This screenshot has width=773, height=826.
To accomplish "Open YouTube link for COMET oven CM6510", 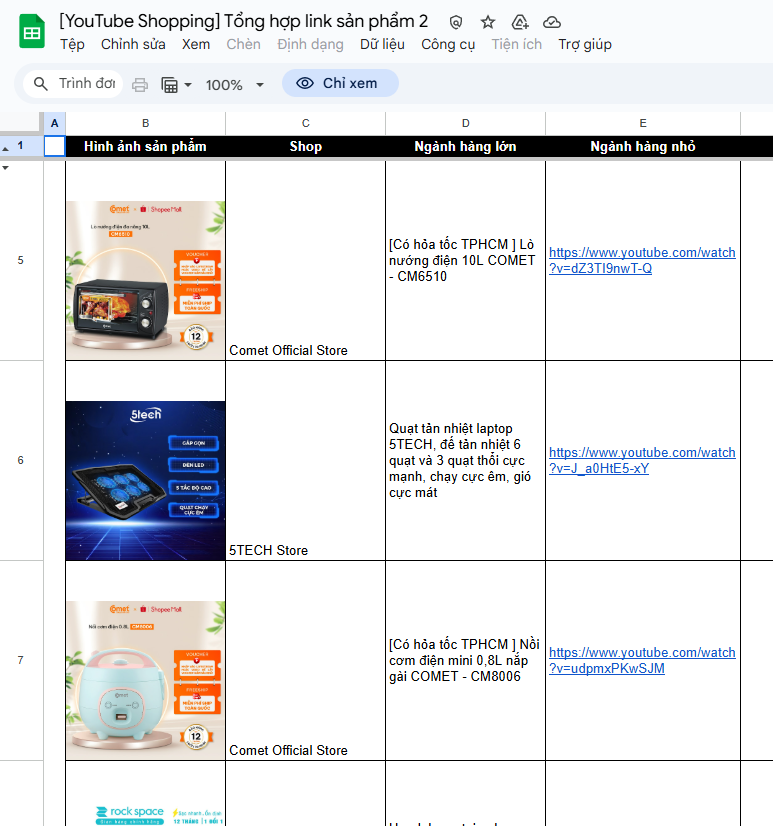I will (x=642, y=260).
